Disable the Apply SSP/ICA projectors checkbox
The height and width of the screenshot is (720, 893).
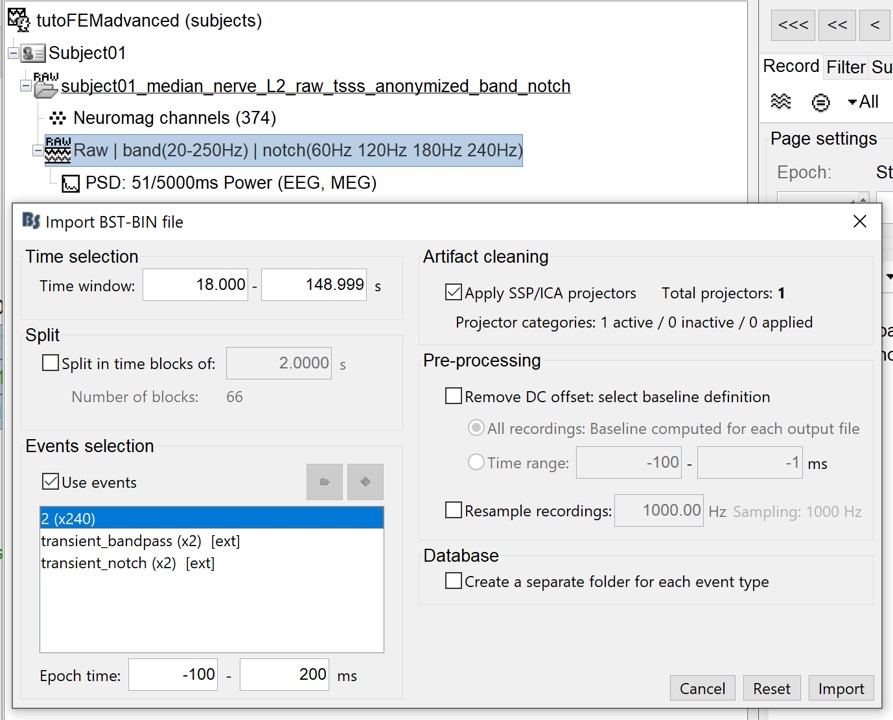[x=454, y=293]
